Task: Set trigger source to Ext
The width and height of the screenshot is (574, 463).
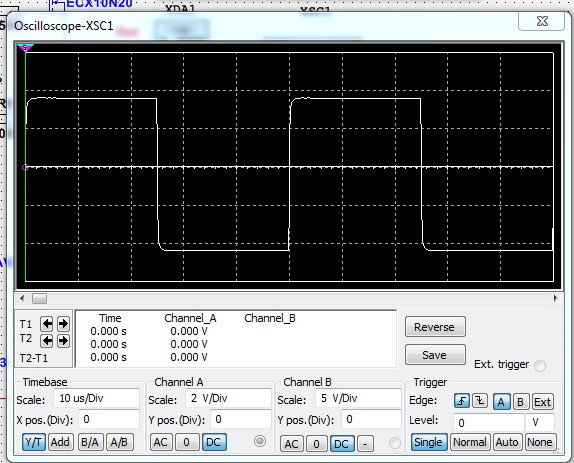Action: (x=542, y=402)
